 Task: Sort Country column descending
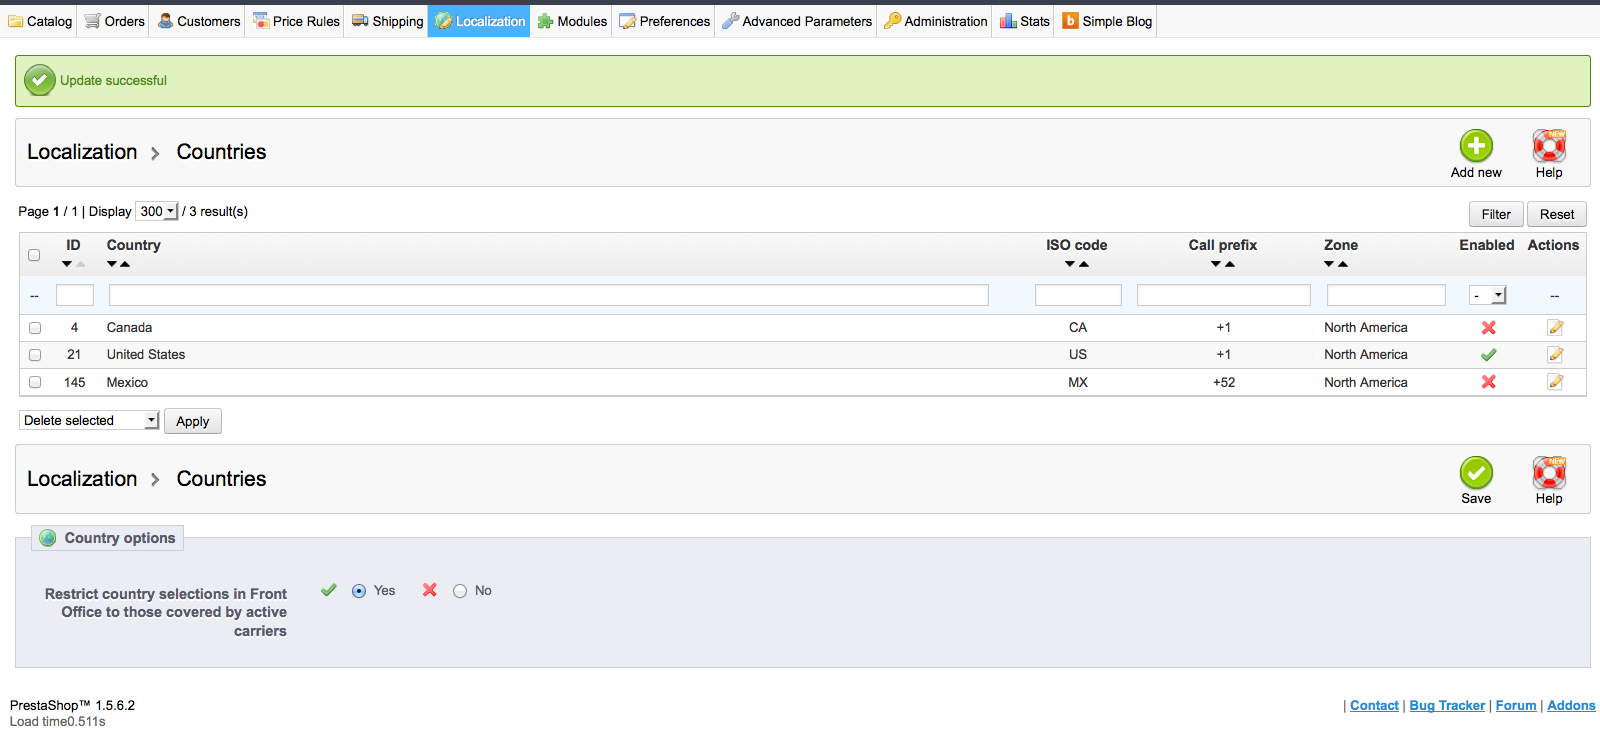(x=112, y=264)
